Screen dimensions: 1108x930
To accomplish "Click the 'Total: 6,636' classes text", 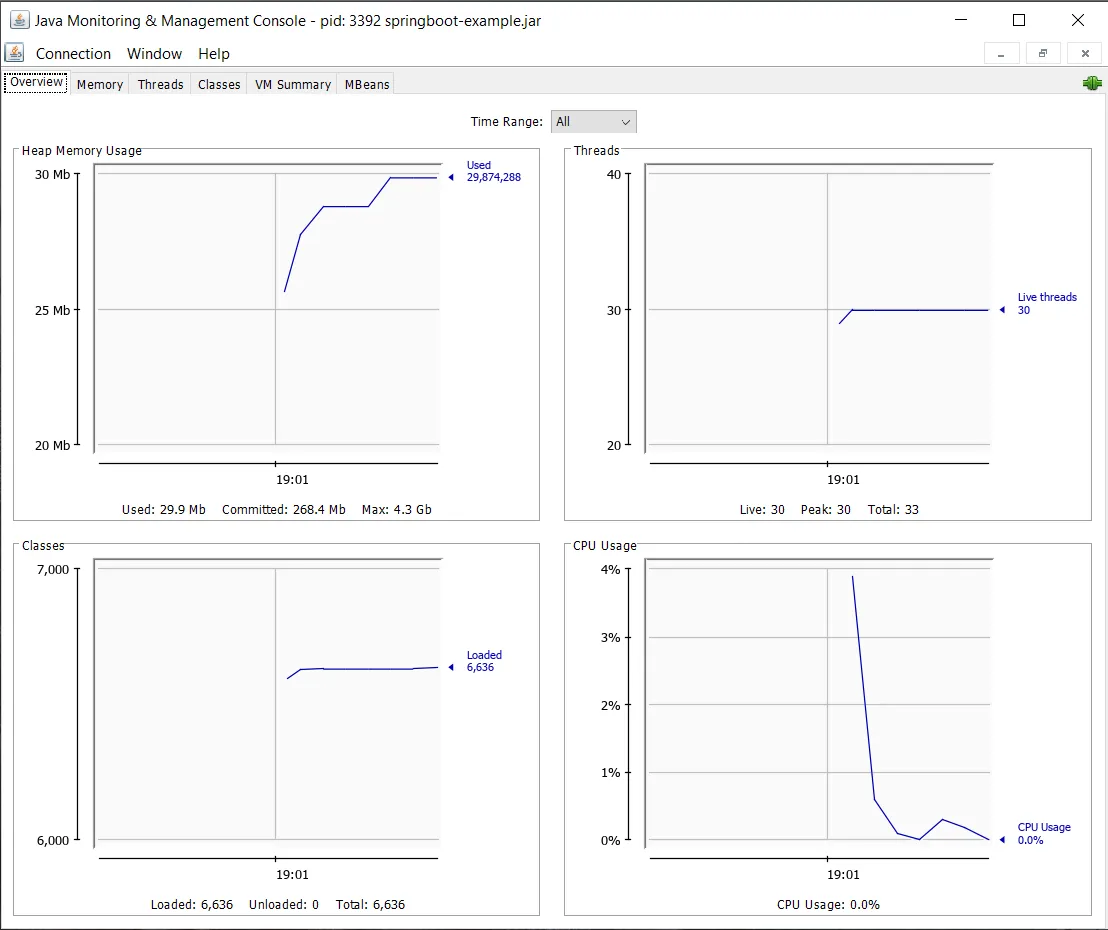I will coord(370,905).
